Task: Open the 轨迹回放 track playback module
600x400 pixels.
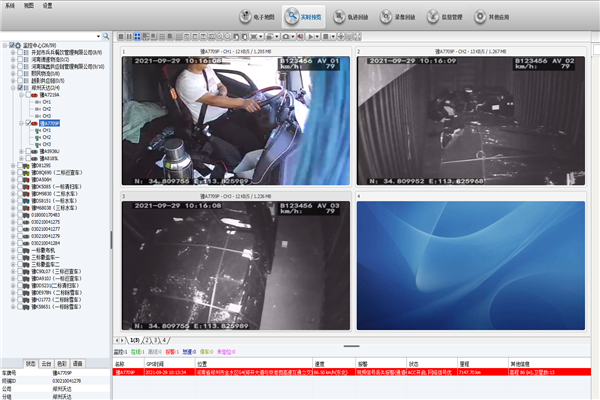Action: (354, 18)
